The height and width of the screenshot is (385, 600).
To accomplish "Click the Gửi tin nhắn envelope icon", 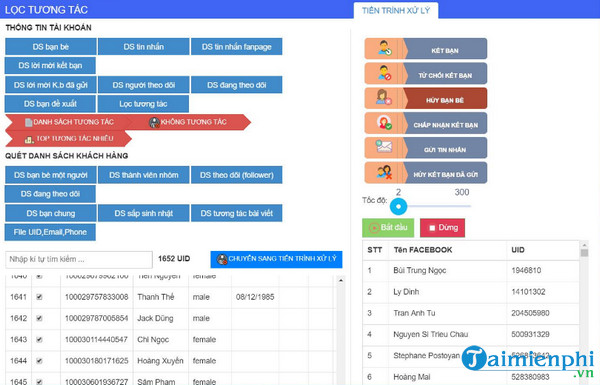I will (x=384, y=147).
